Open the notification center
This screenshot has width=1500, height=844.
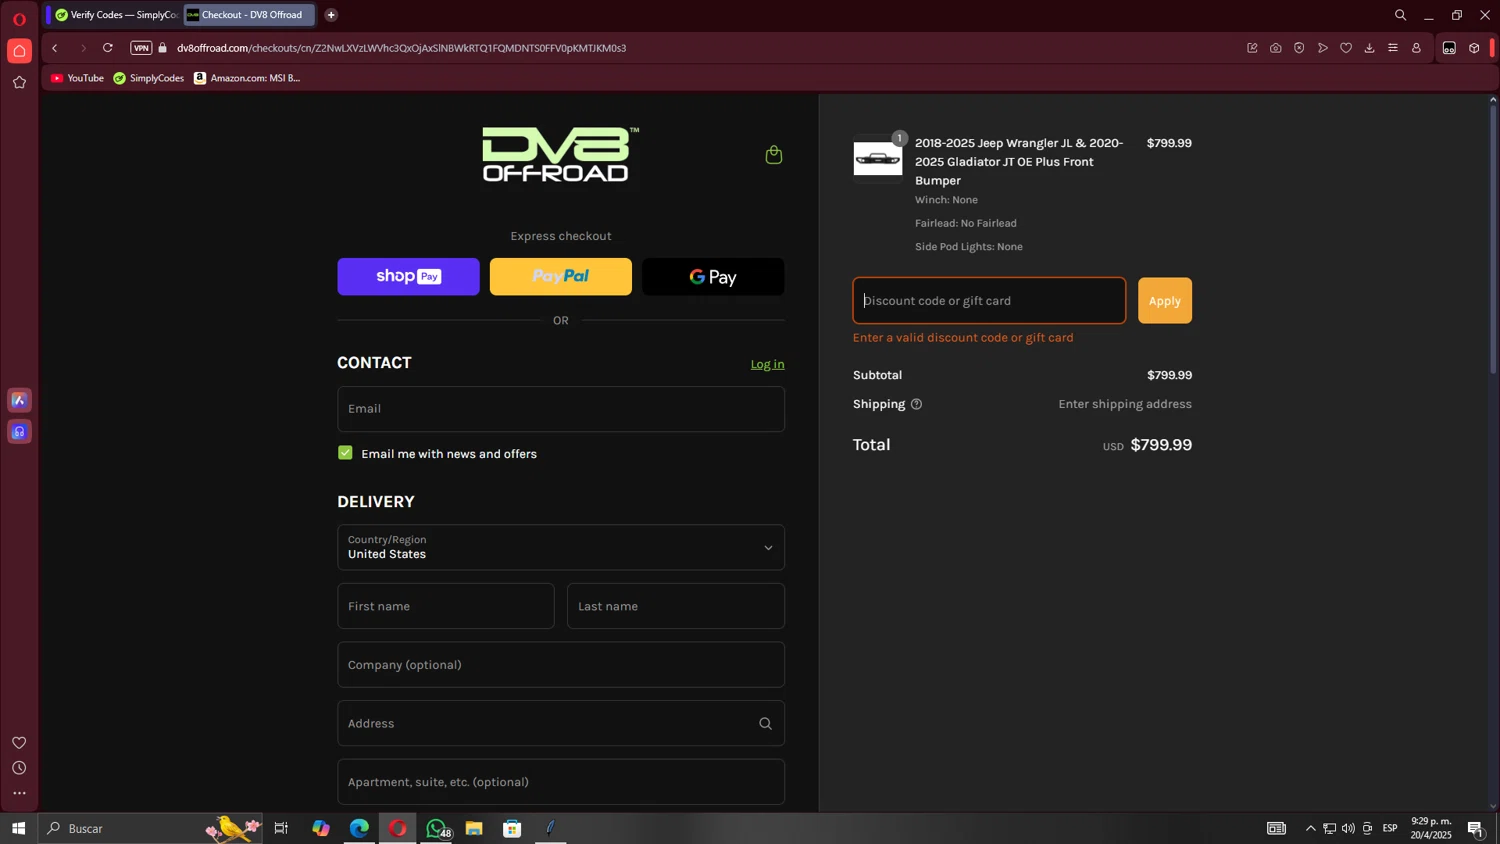[1476, 828]
